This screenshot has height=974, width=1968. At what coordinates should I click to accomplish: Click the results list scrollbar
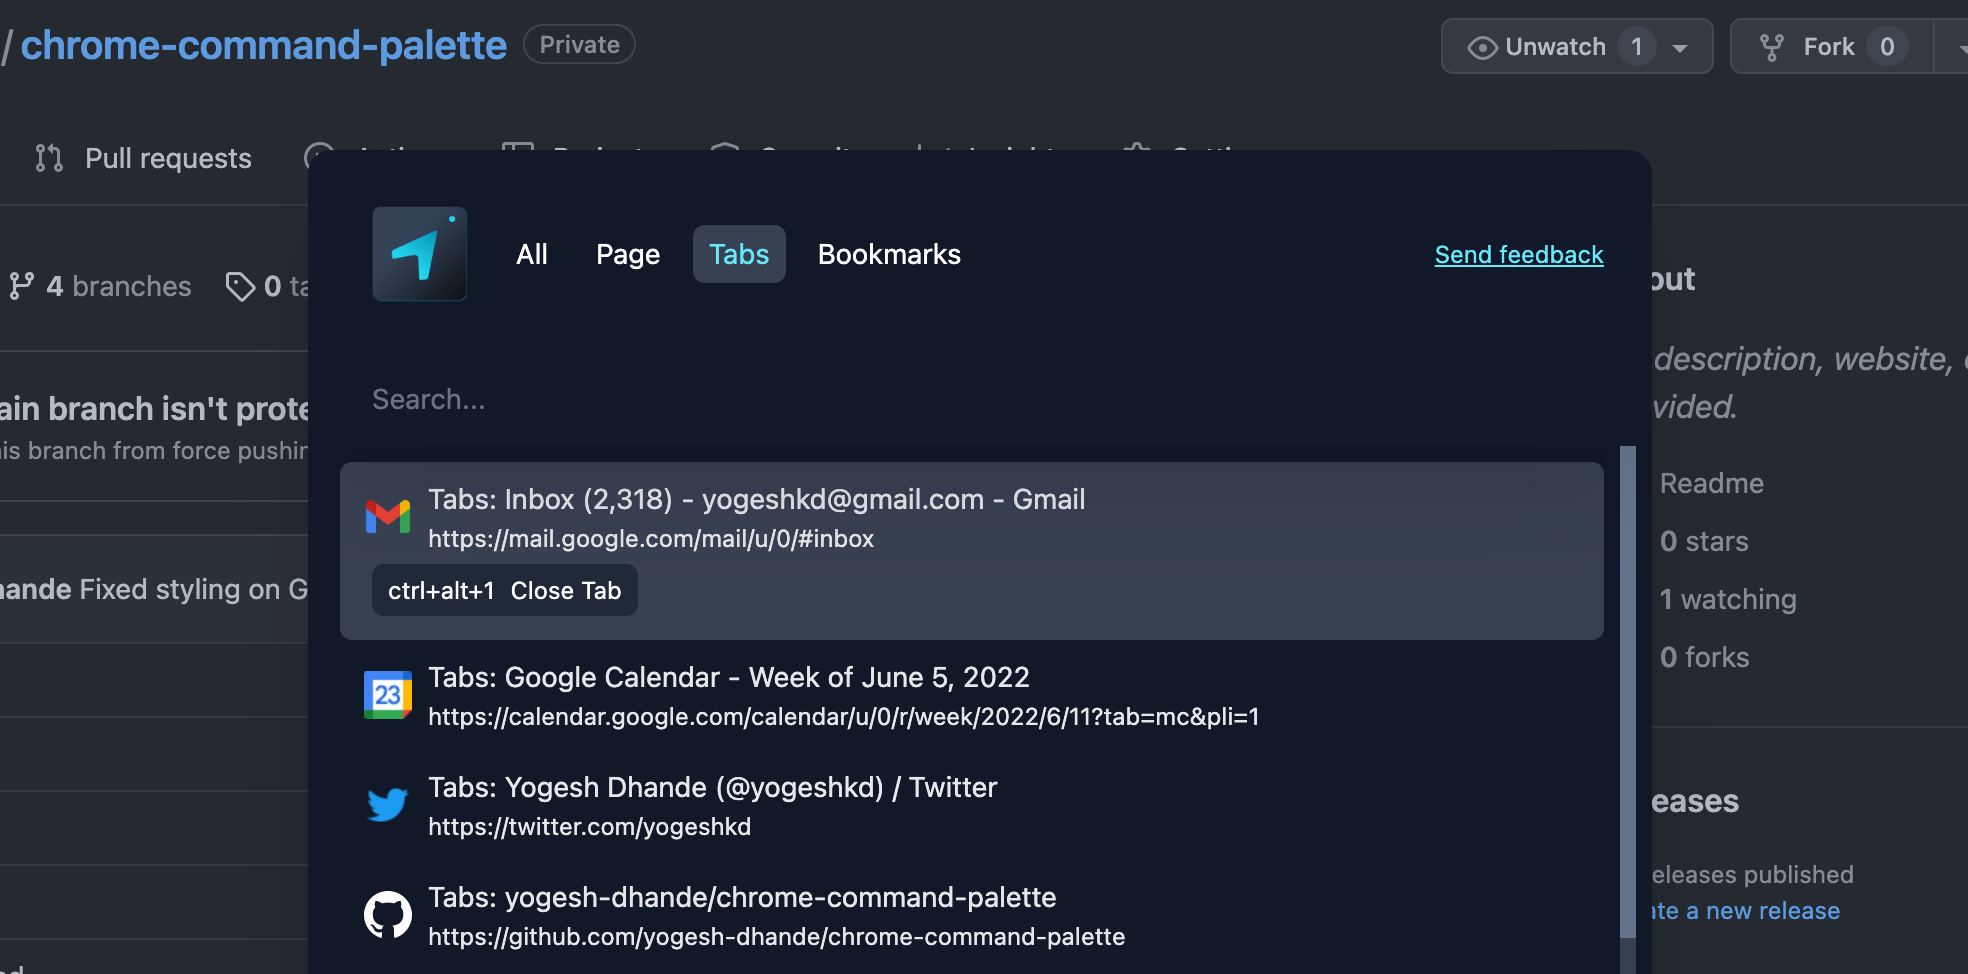coord(1628,692)
